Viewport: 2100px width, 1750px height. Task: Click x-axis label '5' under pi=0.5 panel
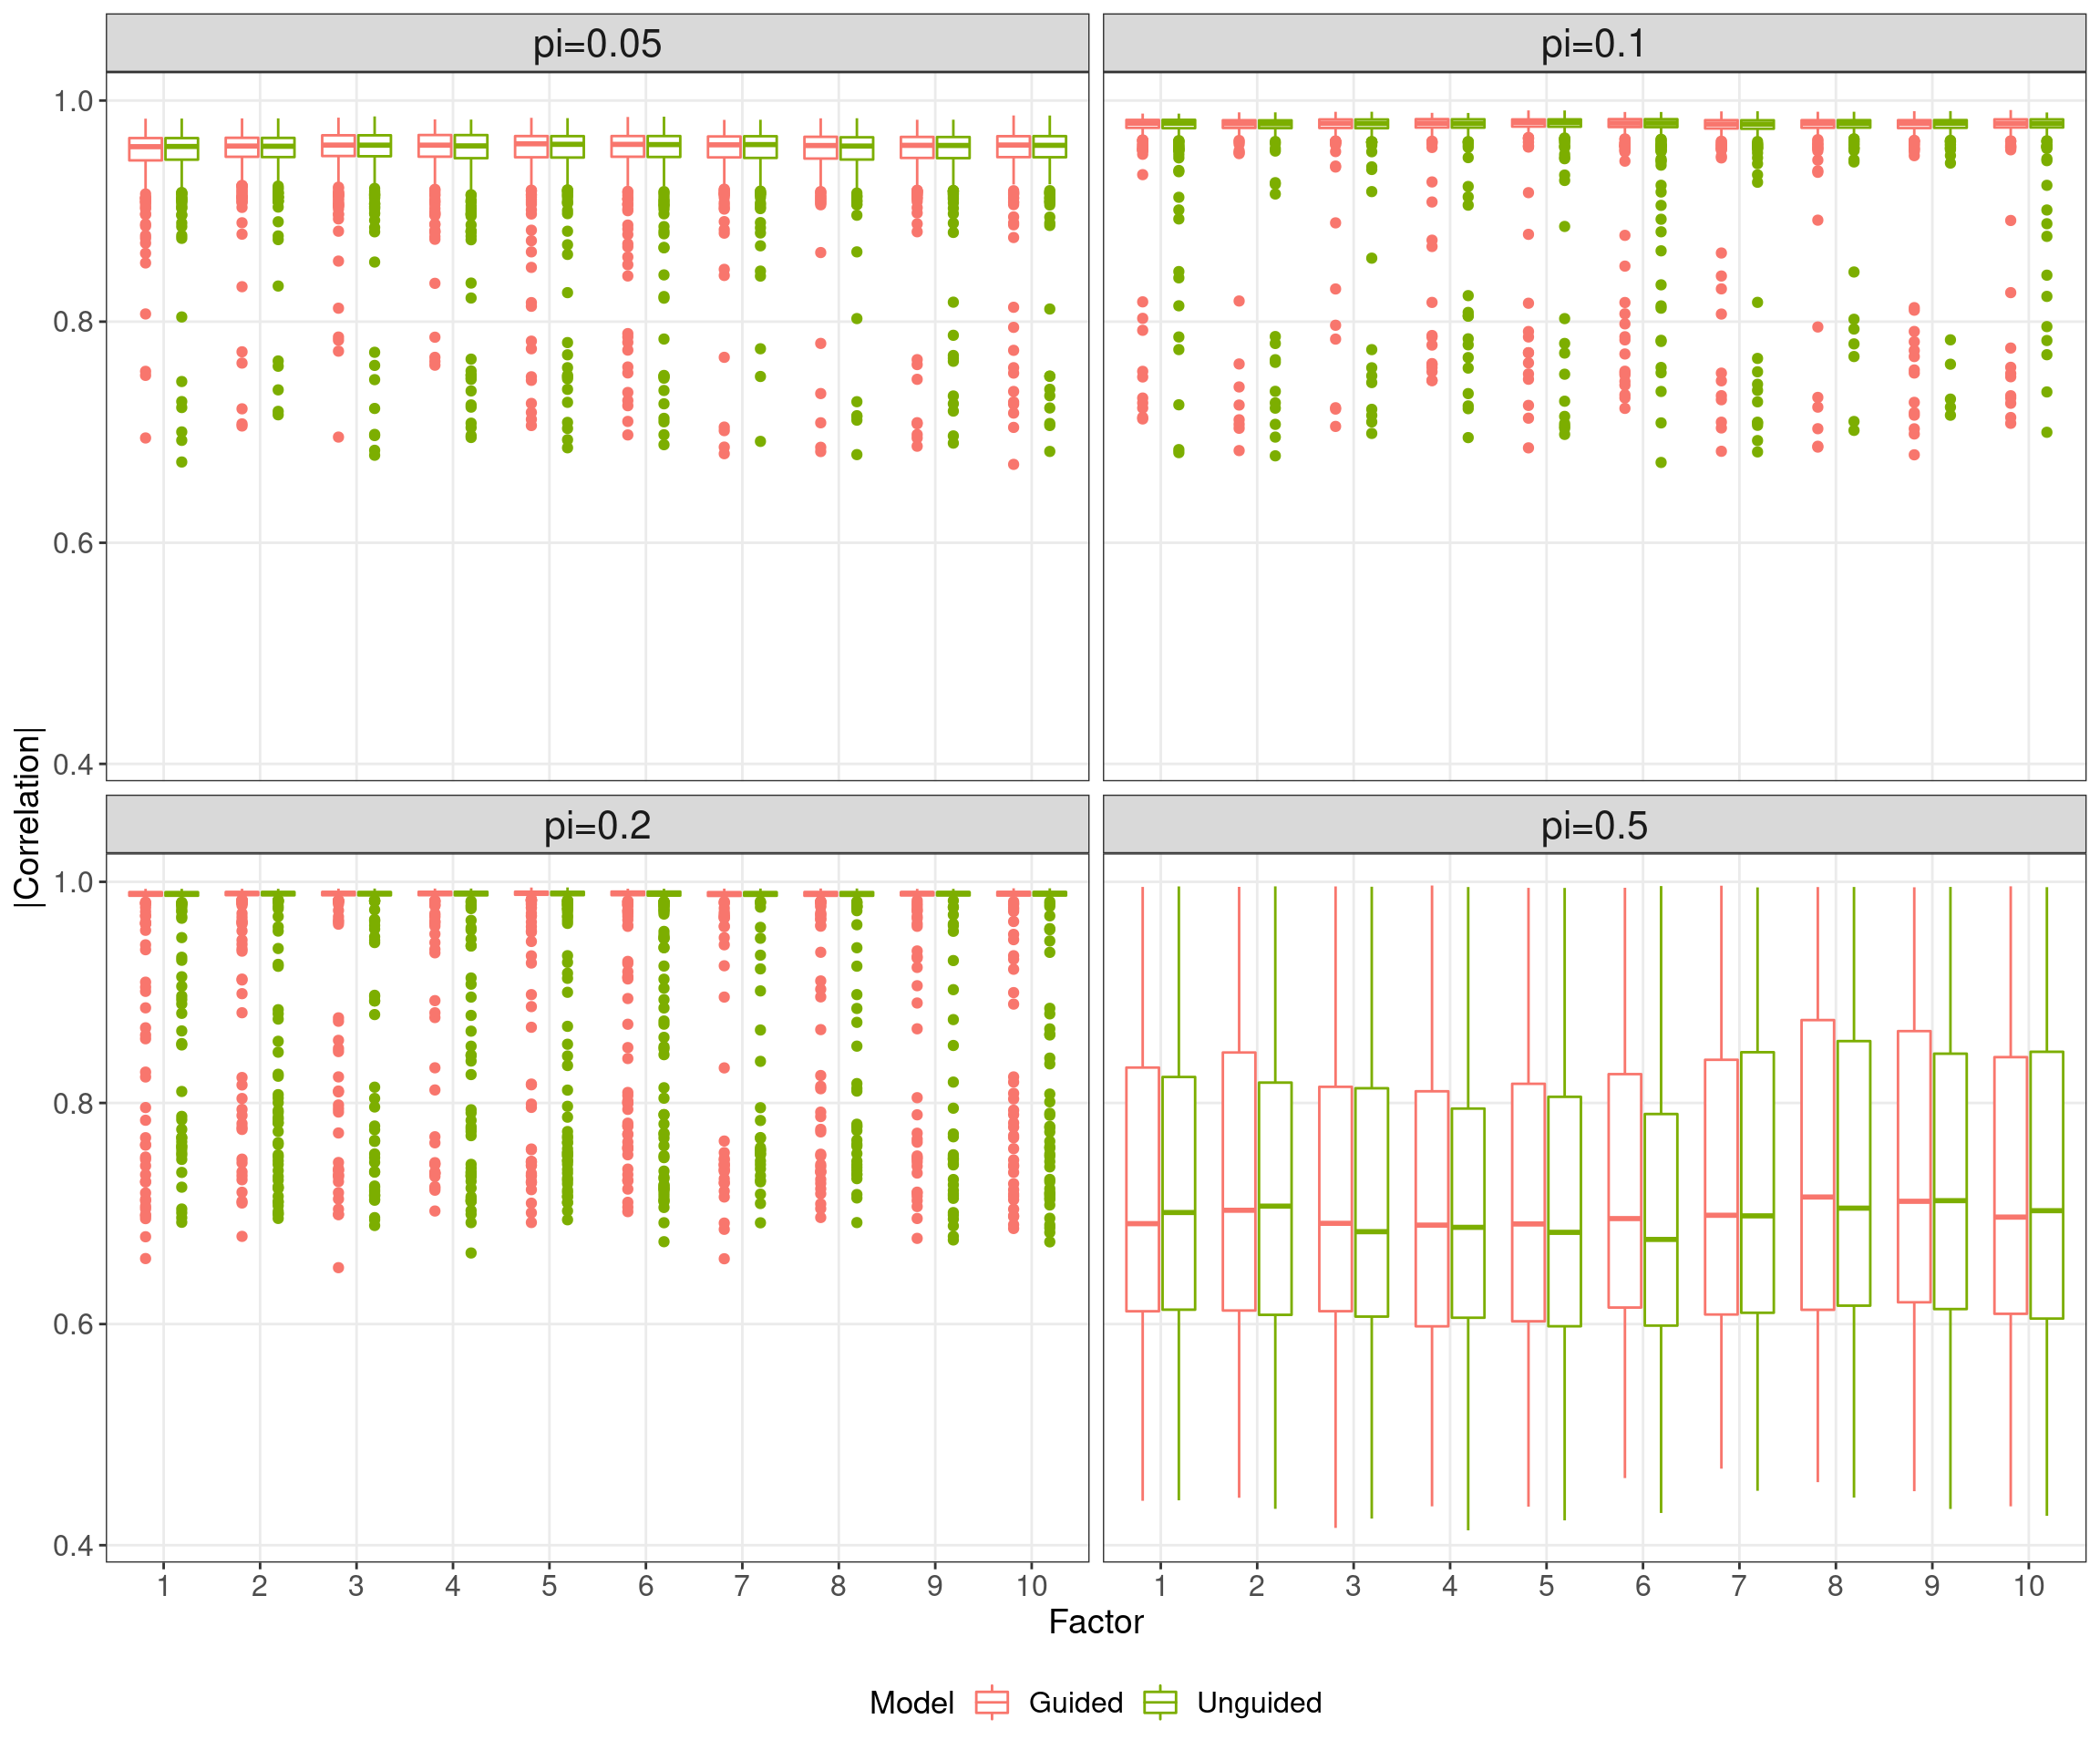[1546, 1586]
